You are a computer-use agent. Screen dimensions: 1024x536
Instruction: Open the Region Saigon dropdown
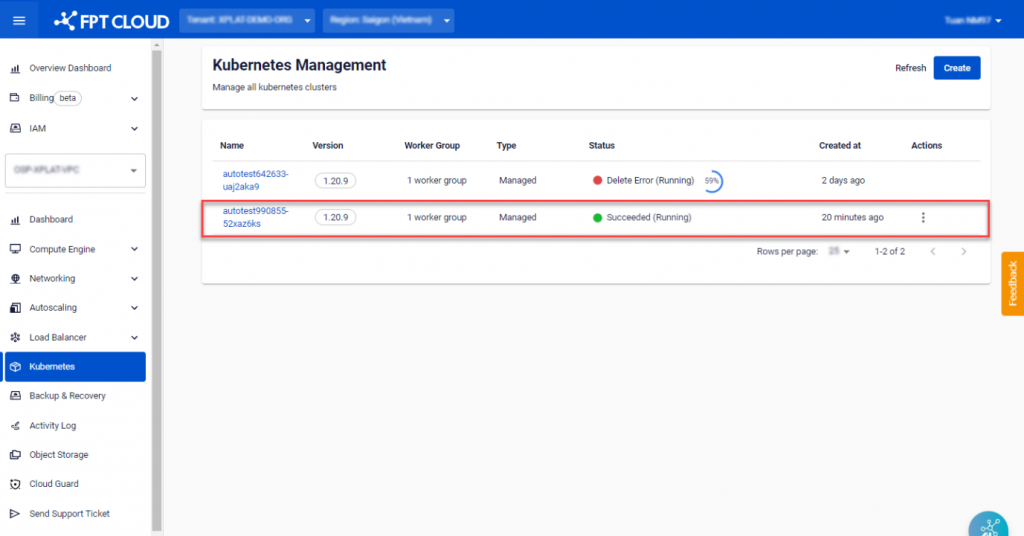click(388, 20)
